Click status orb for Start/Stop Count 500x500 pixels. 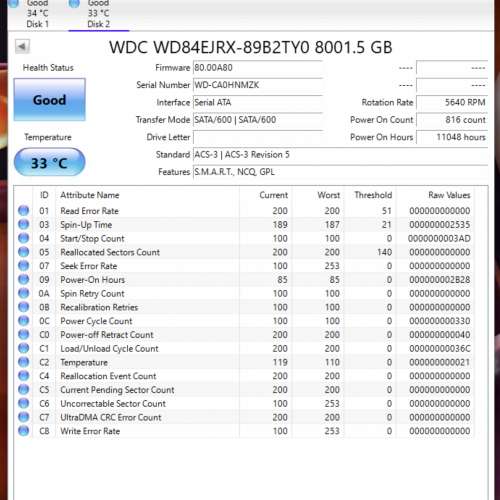pyautogui.click(x=23, y=238)
